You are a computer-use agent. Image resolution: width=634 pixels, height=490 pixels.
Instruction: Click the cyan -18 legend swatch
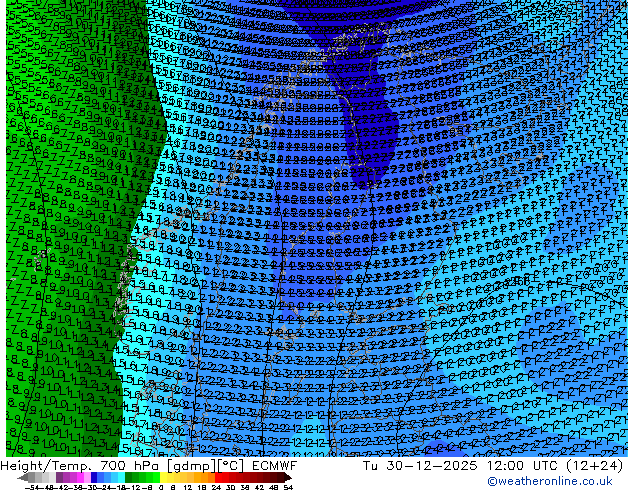coord(121,477)
